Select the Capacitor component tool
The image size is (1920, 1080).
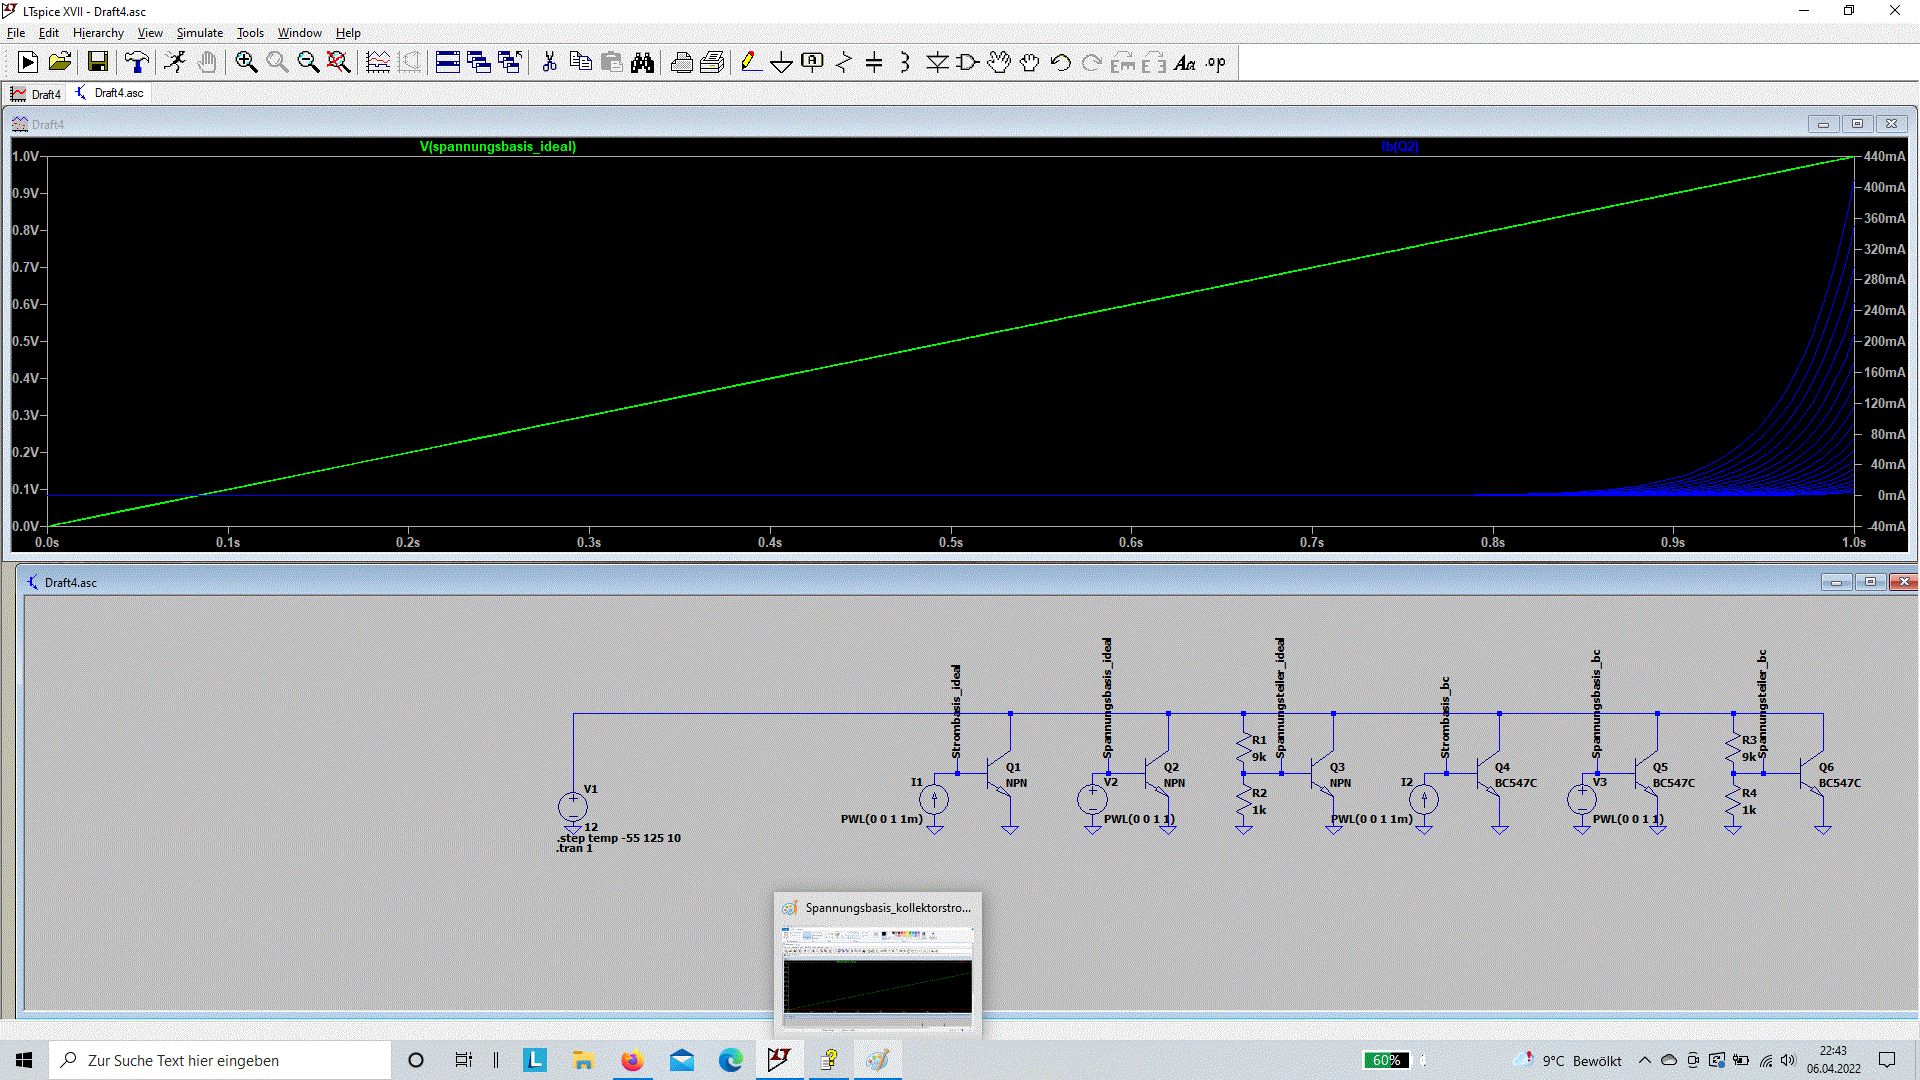point(874,62)
